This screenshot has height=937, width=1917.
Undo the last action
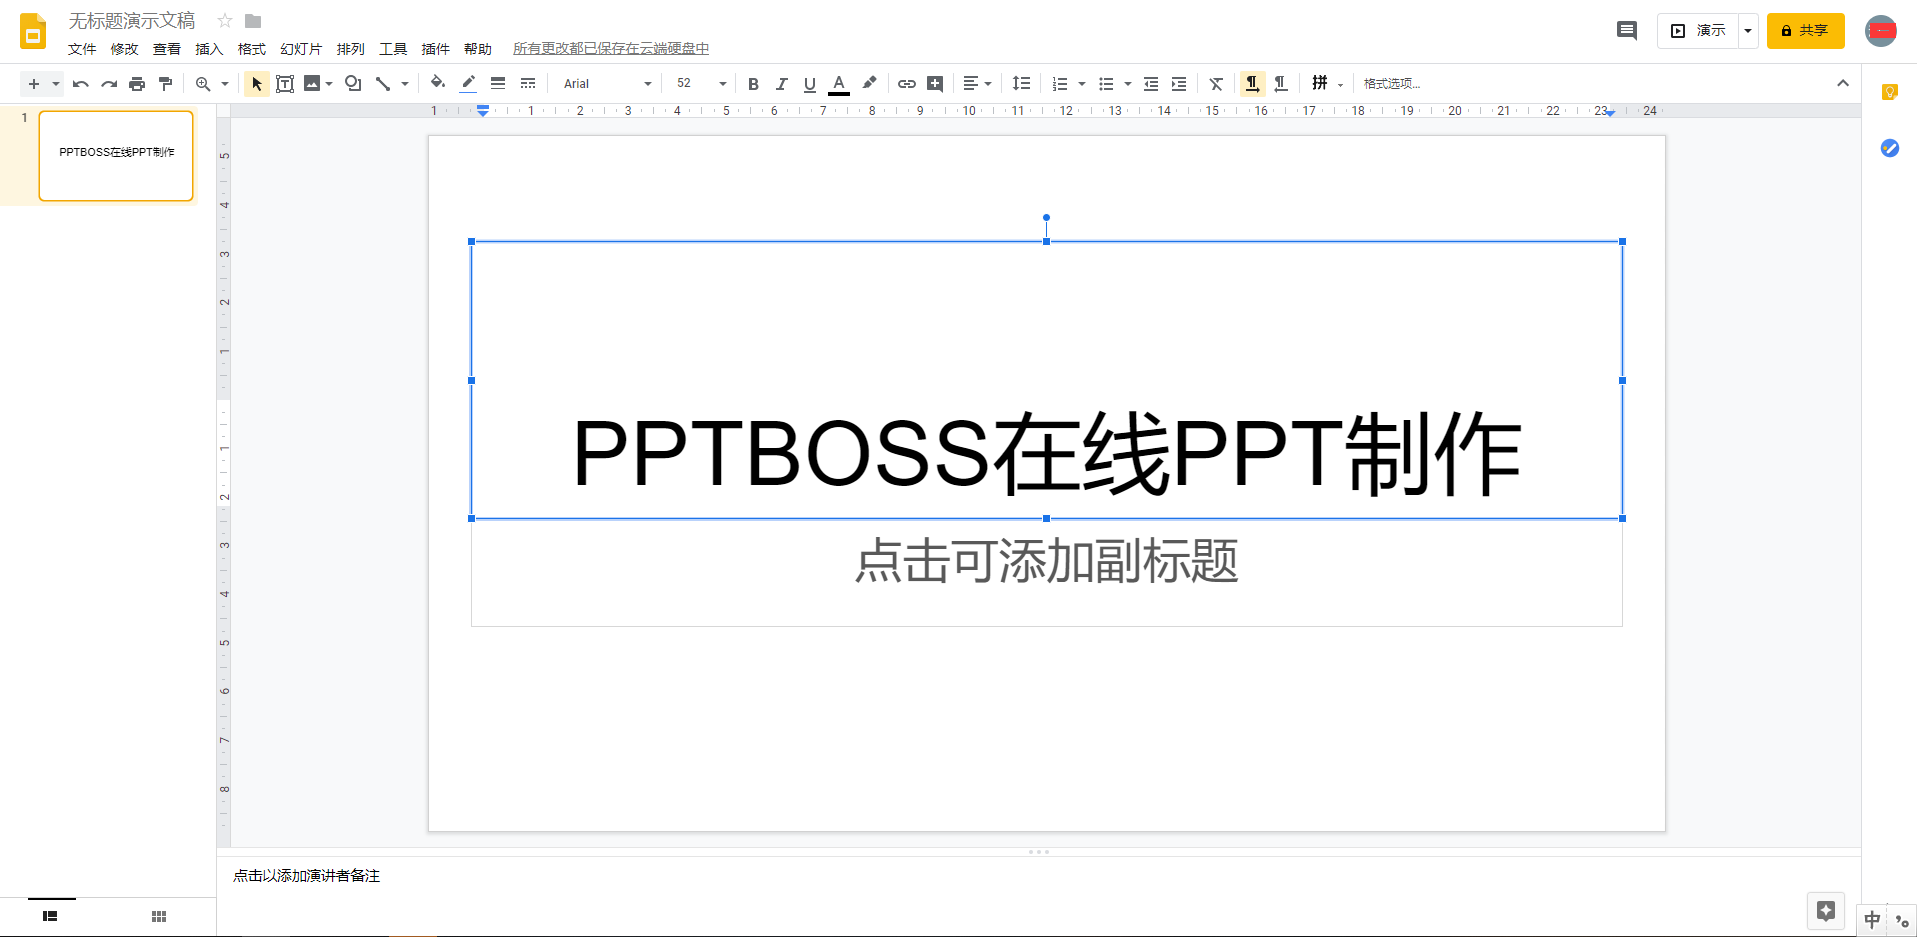tap(81, 84)
